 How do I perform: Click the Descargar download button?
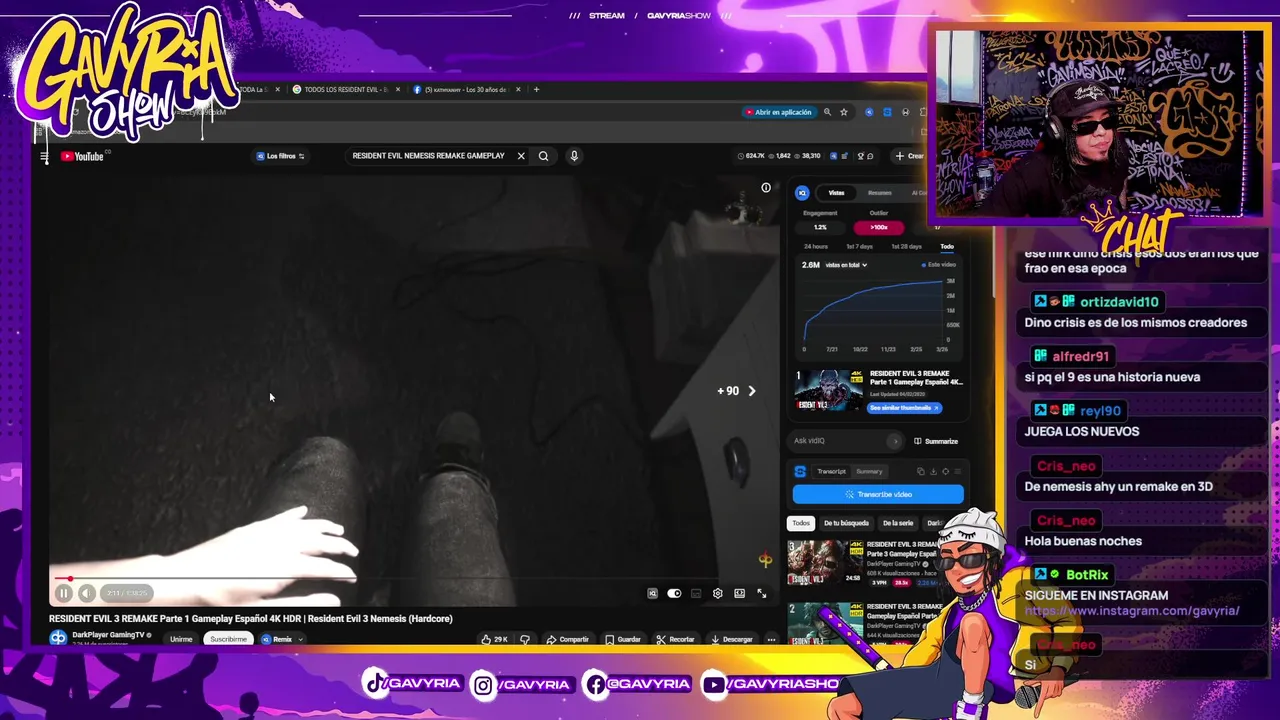[x=731, y=639]
